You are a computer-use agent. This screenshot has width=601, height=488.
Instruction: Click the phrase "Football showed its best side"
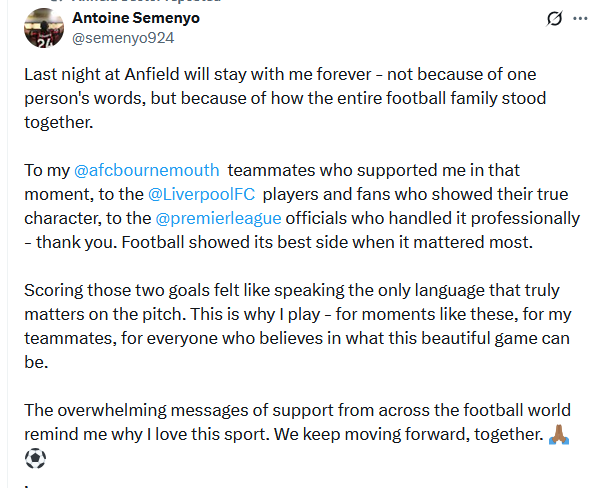point(213,242)
